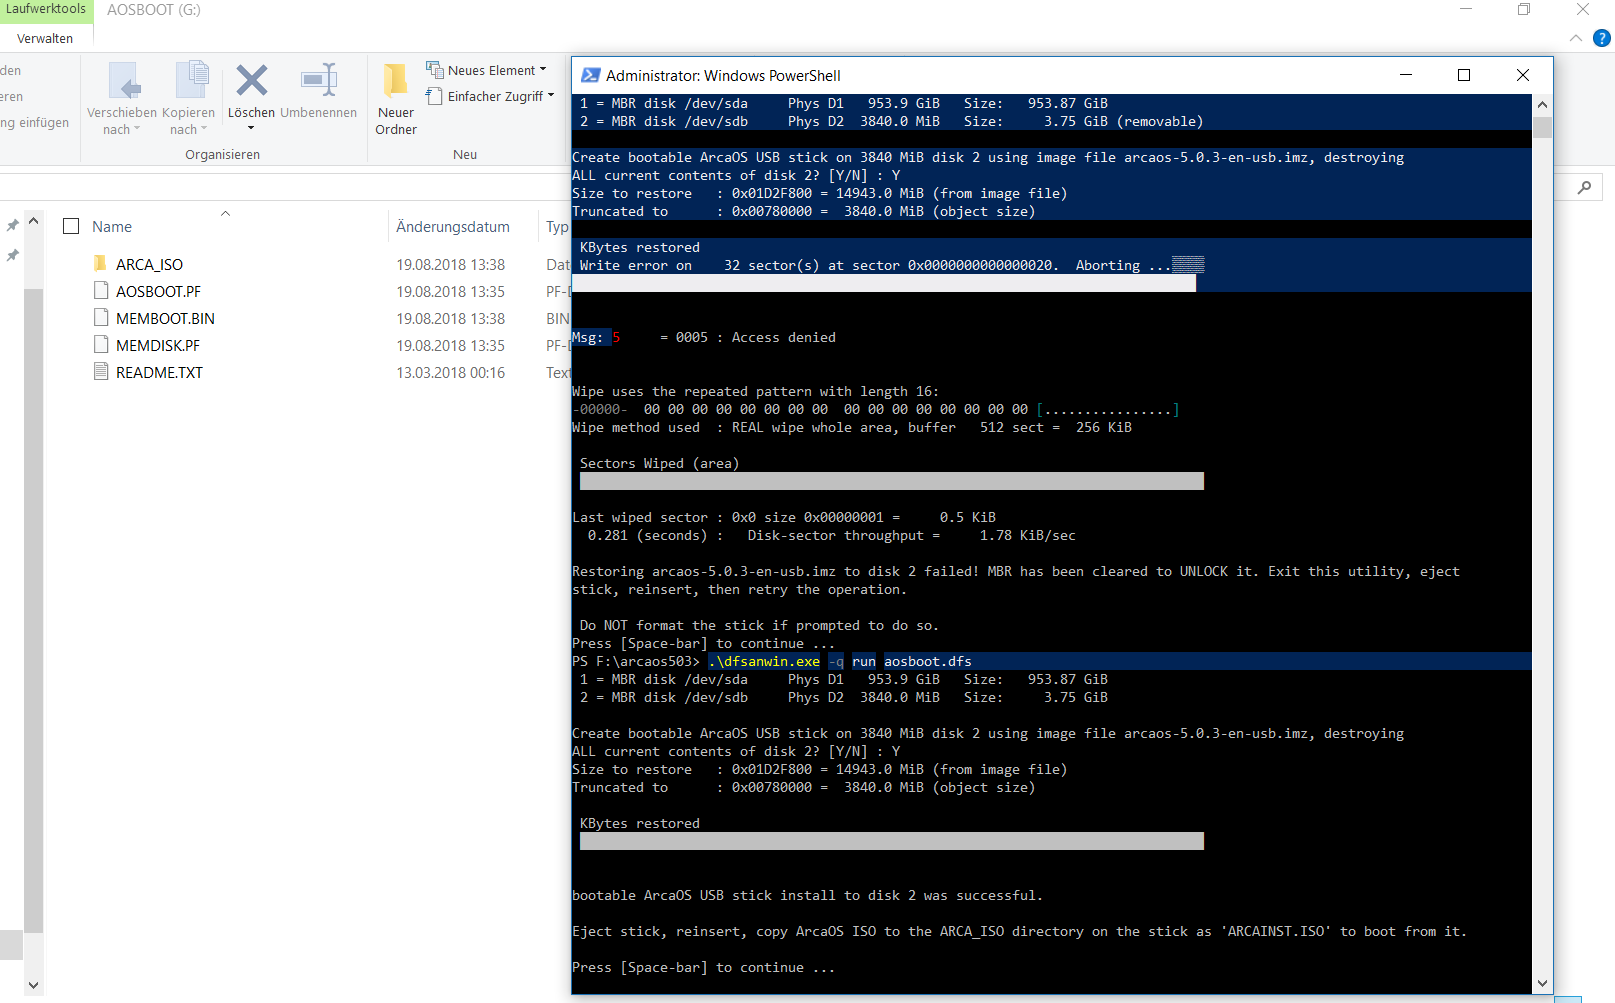This screenshot has width=1615, height=1003.
Task: Click the date 13.03.2018 00:16
Action: [451, 372]
